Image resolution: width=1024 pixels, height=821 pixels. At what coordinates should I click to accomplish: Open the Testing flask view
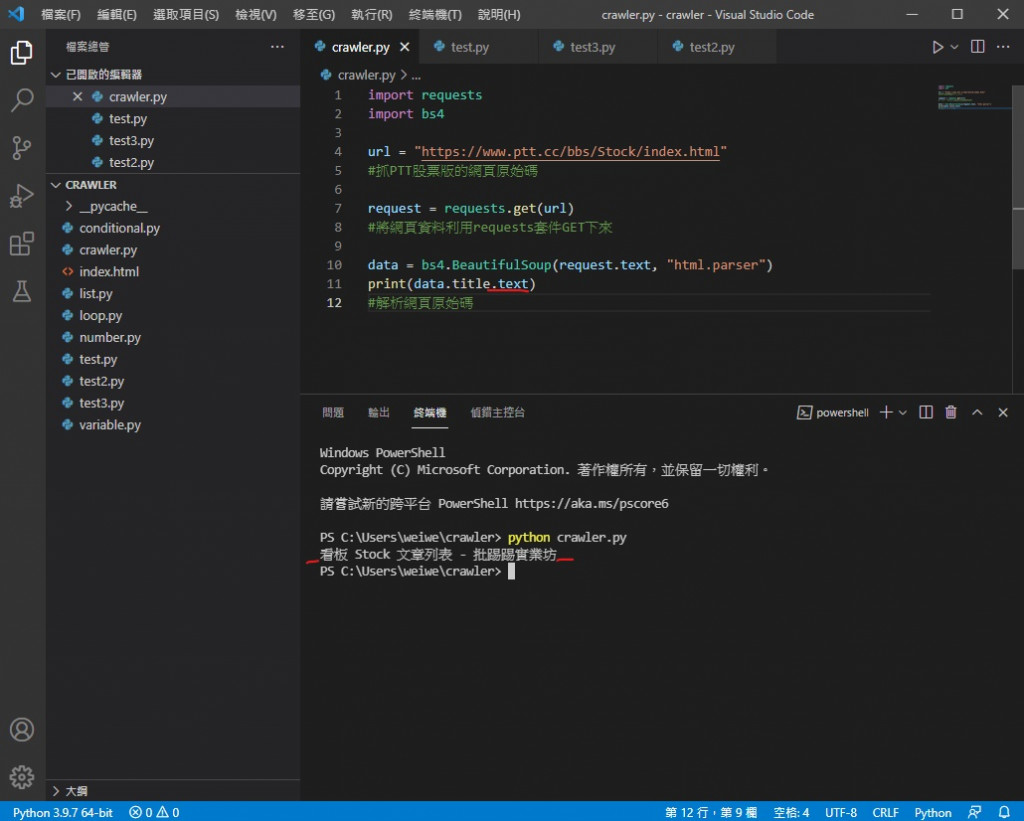(22, 291)
